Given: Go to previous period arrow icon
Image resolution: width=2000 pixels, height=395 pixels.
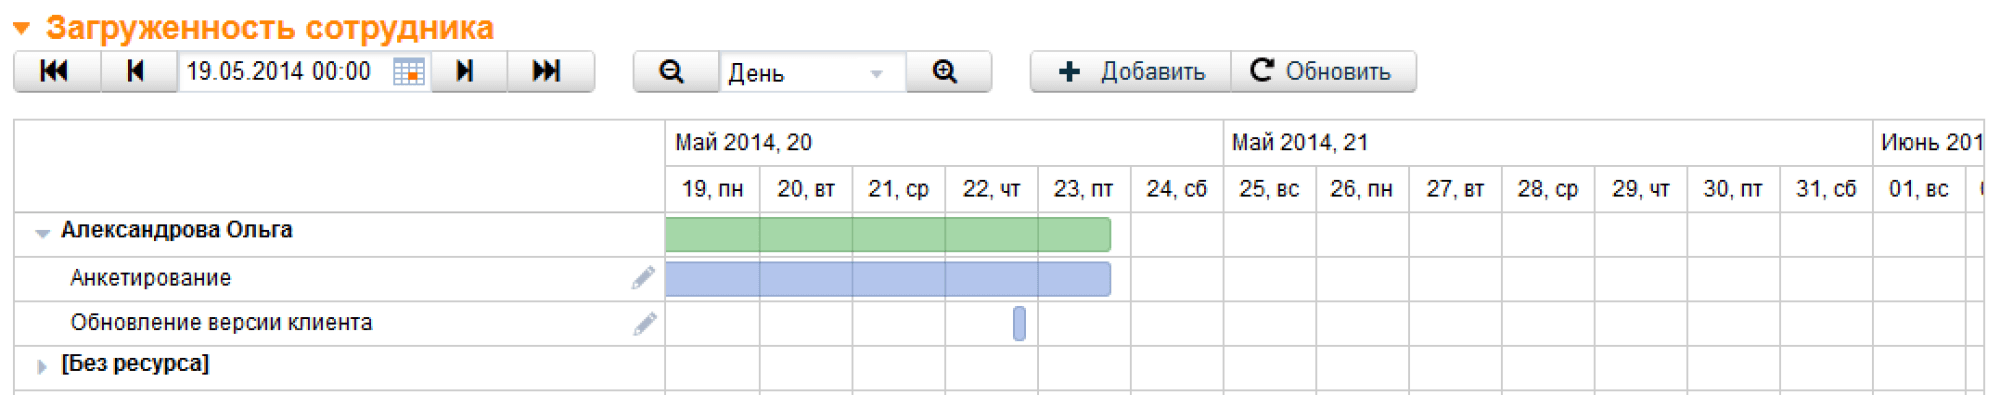Looking at the screenshot, I should point(138,72).
